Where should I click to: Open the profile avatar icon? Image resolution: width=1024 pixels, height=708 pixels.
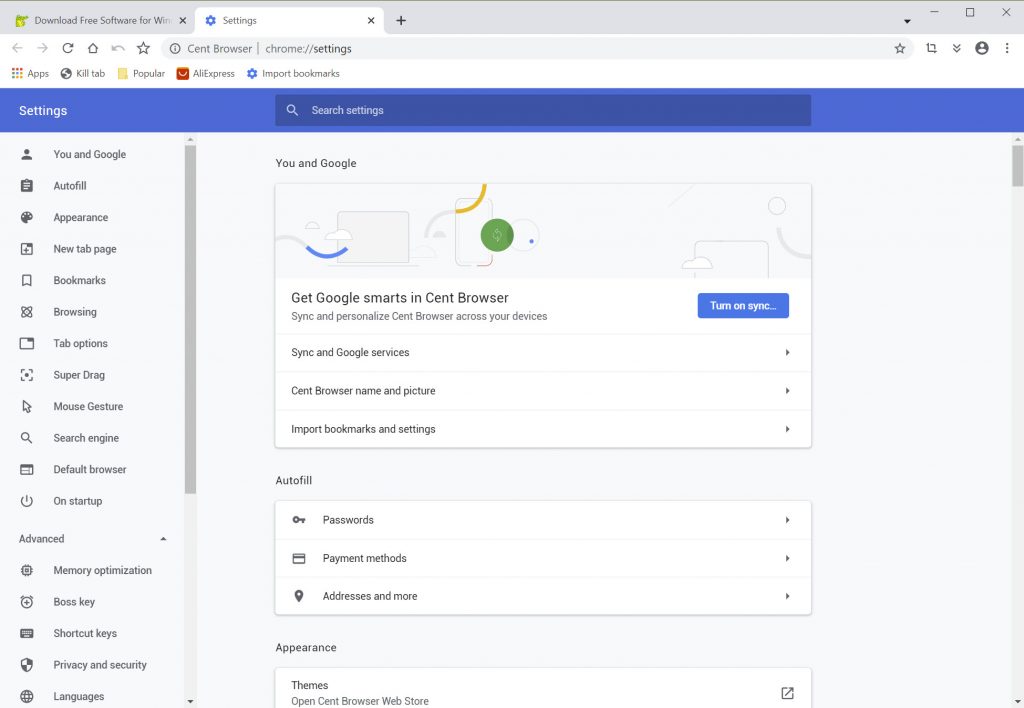tap(982, 48)
